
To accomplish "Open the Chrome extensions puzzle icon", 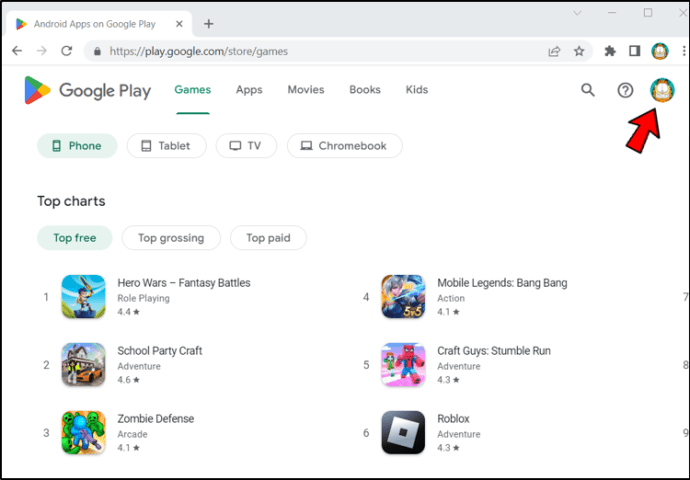I will tap(610, 51).
